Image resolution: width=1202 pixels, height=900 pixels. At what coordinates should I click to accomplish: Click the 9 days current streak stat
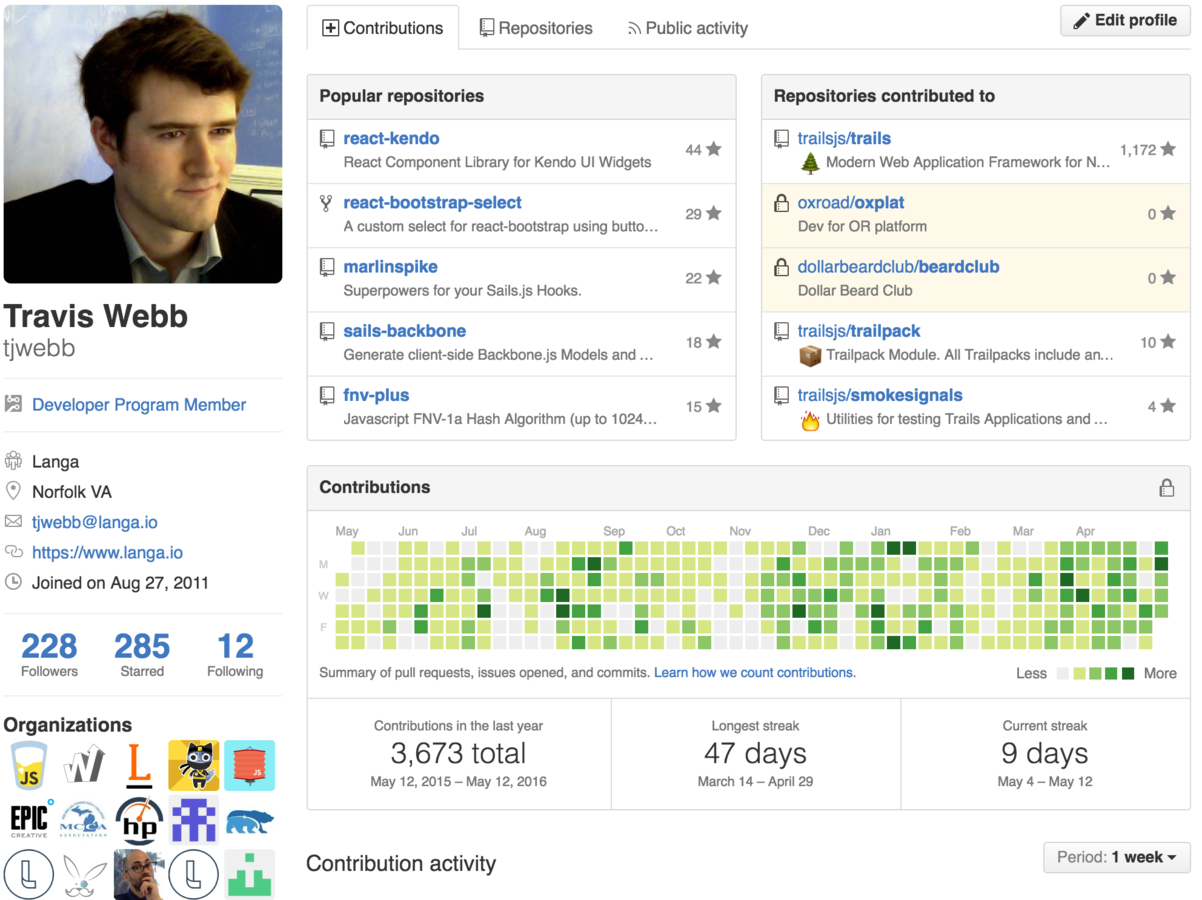point(1045,754)
